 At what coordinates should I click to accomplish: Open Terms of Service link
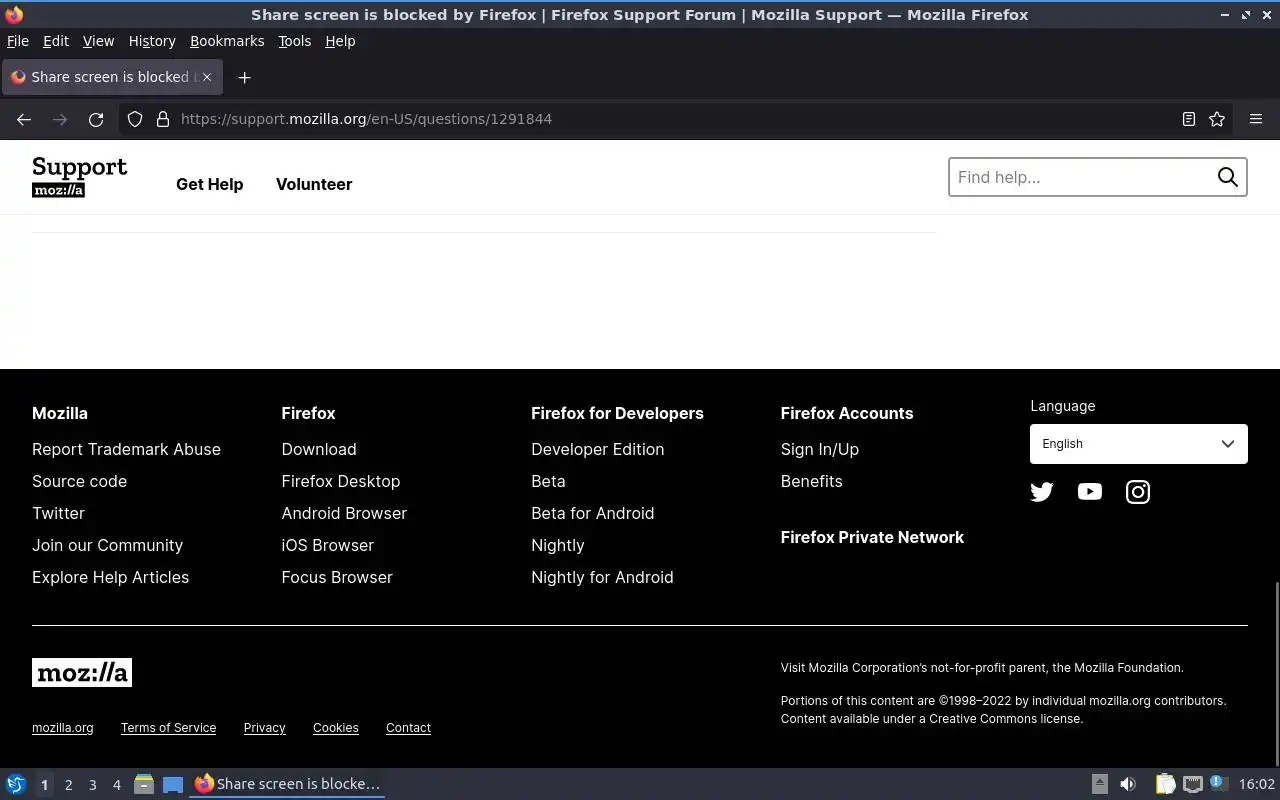click(168, 728)
